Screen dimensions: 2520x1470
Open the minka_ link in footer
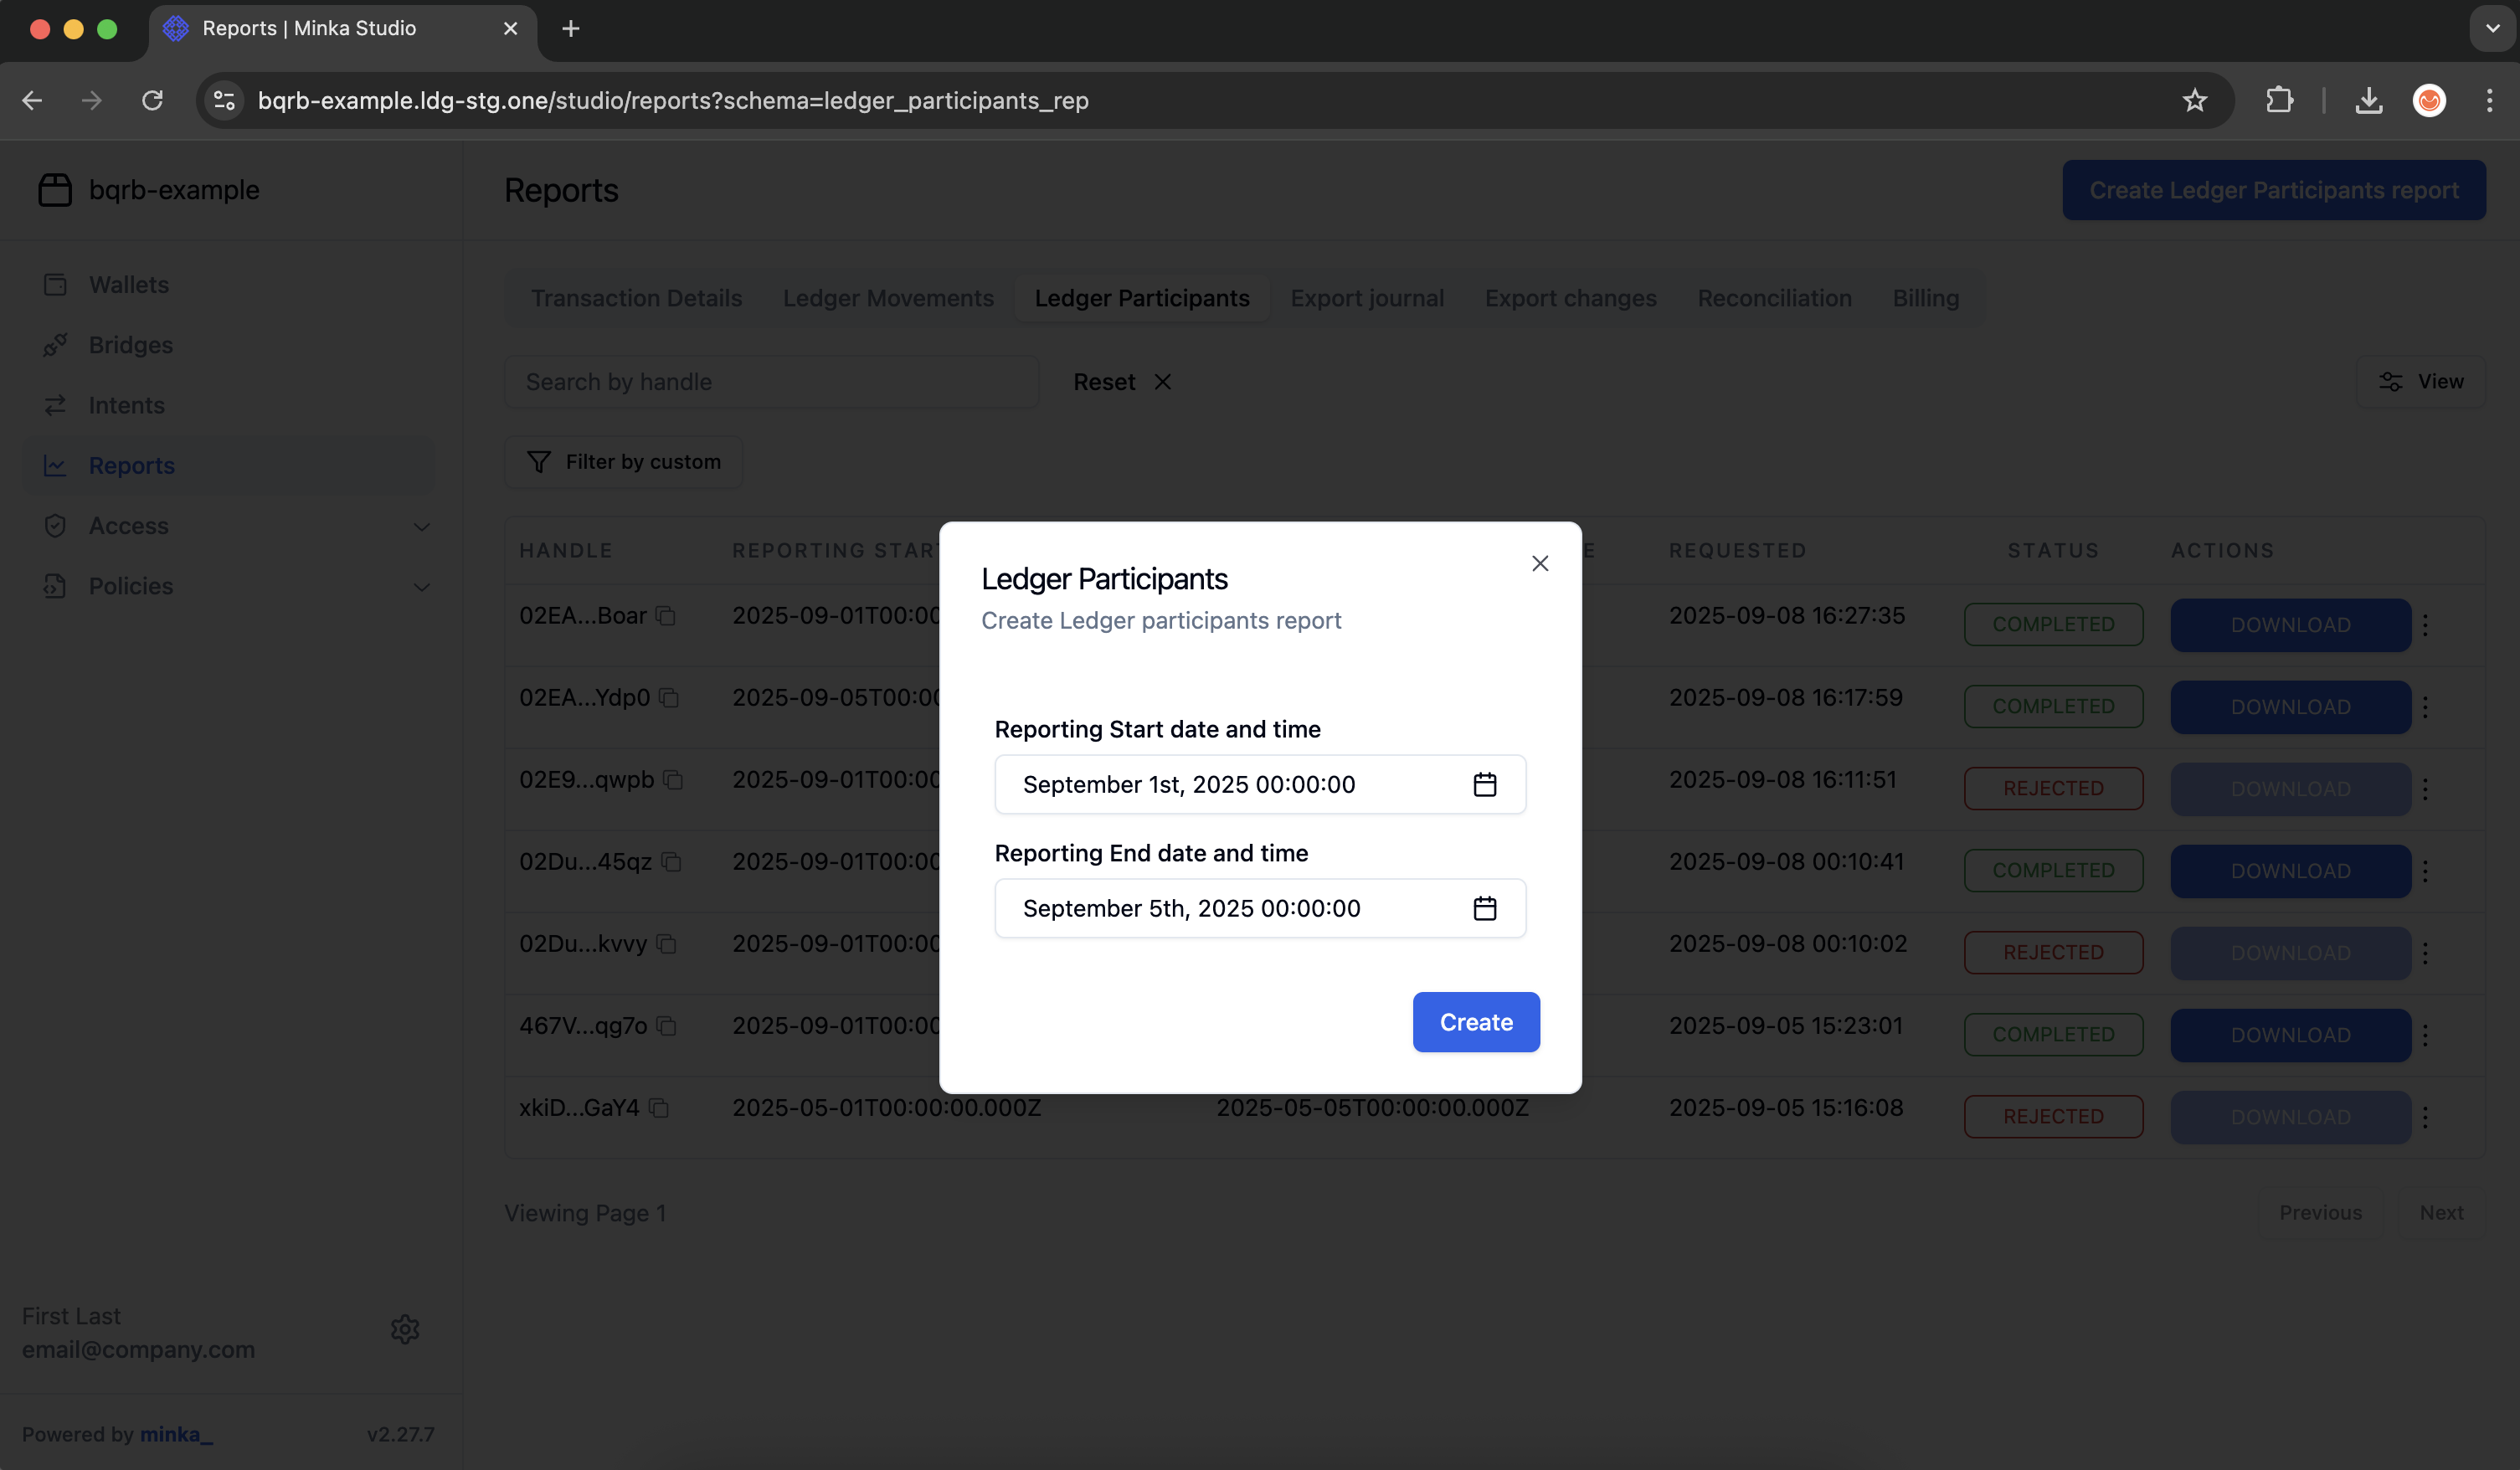[x=176, y=1434]
